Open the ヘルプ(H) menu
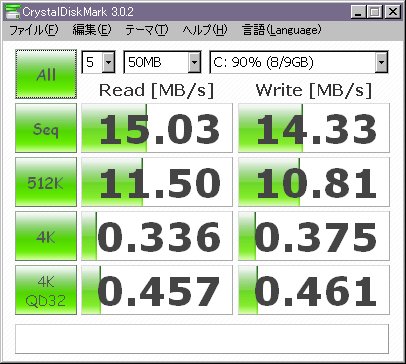 tap(205, 30)
